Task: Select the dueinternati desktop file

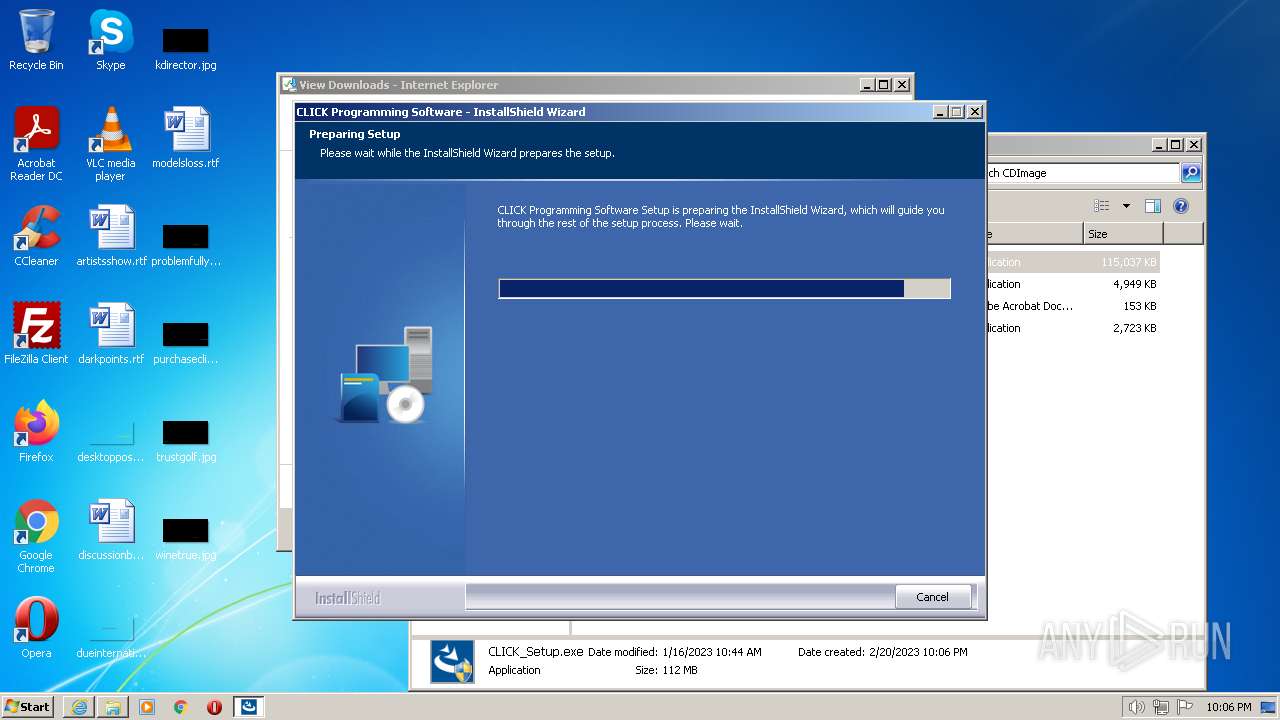Action: pos(110,636)
